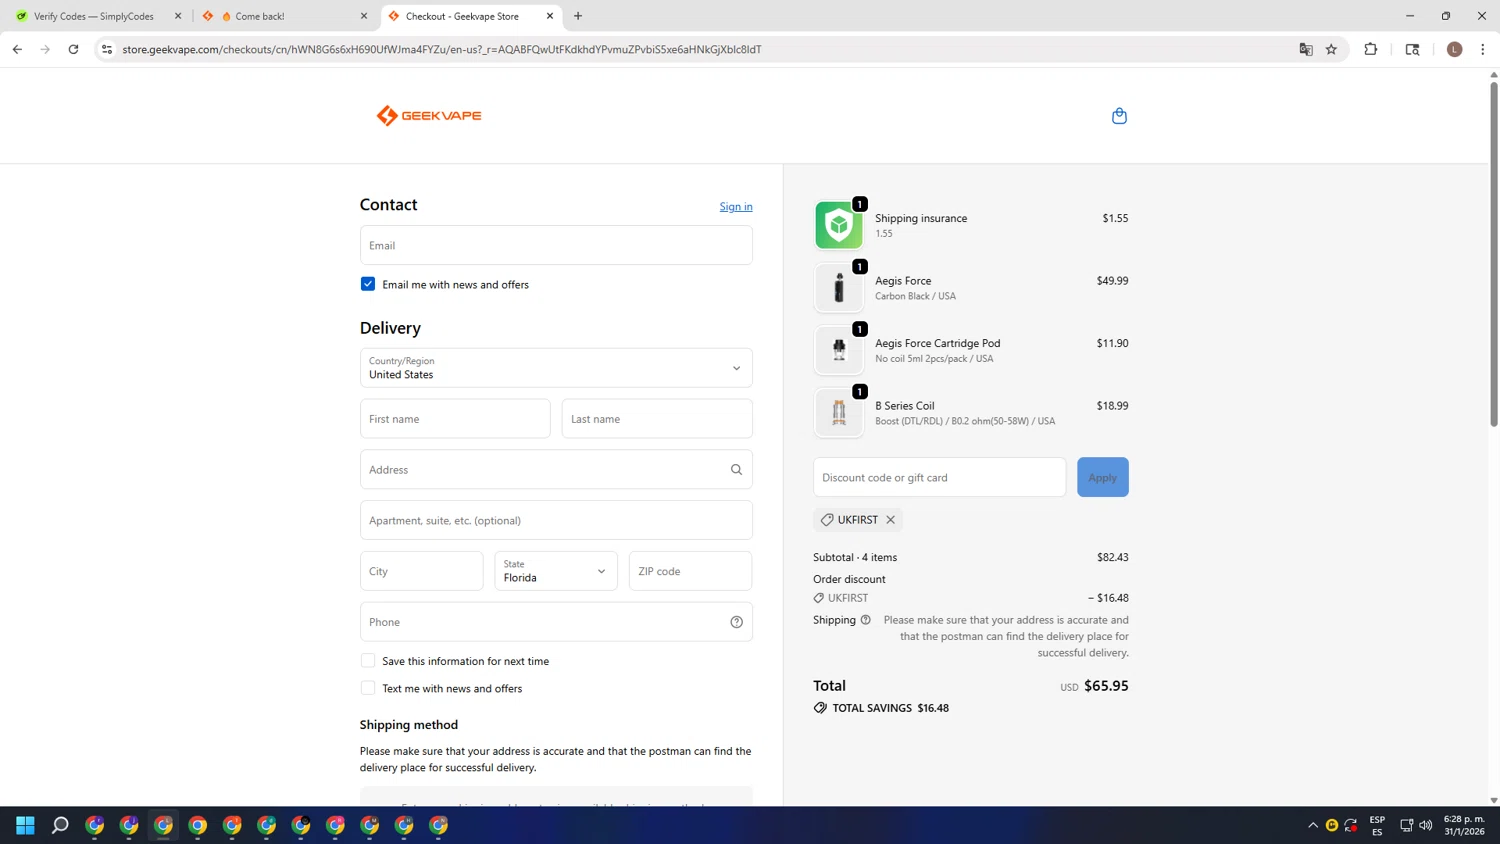Focus the ZIP code field
The height and width of the screenshot is (844, 1500).
690,571
